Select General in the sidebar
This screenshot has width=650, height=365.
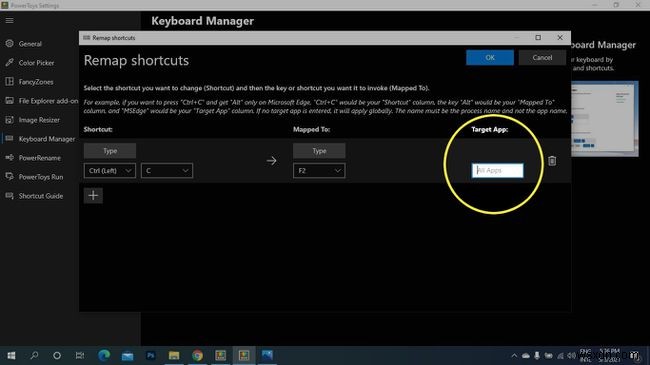[x=30, y=44]
